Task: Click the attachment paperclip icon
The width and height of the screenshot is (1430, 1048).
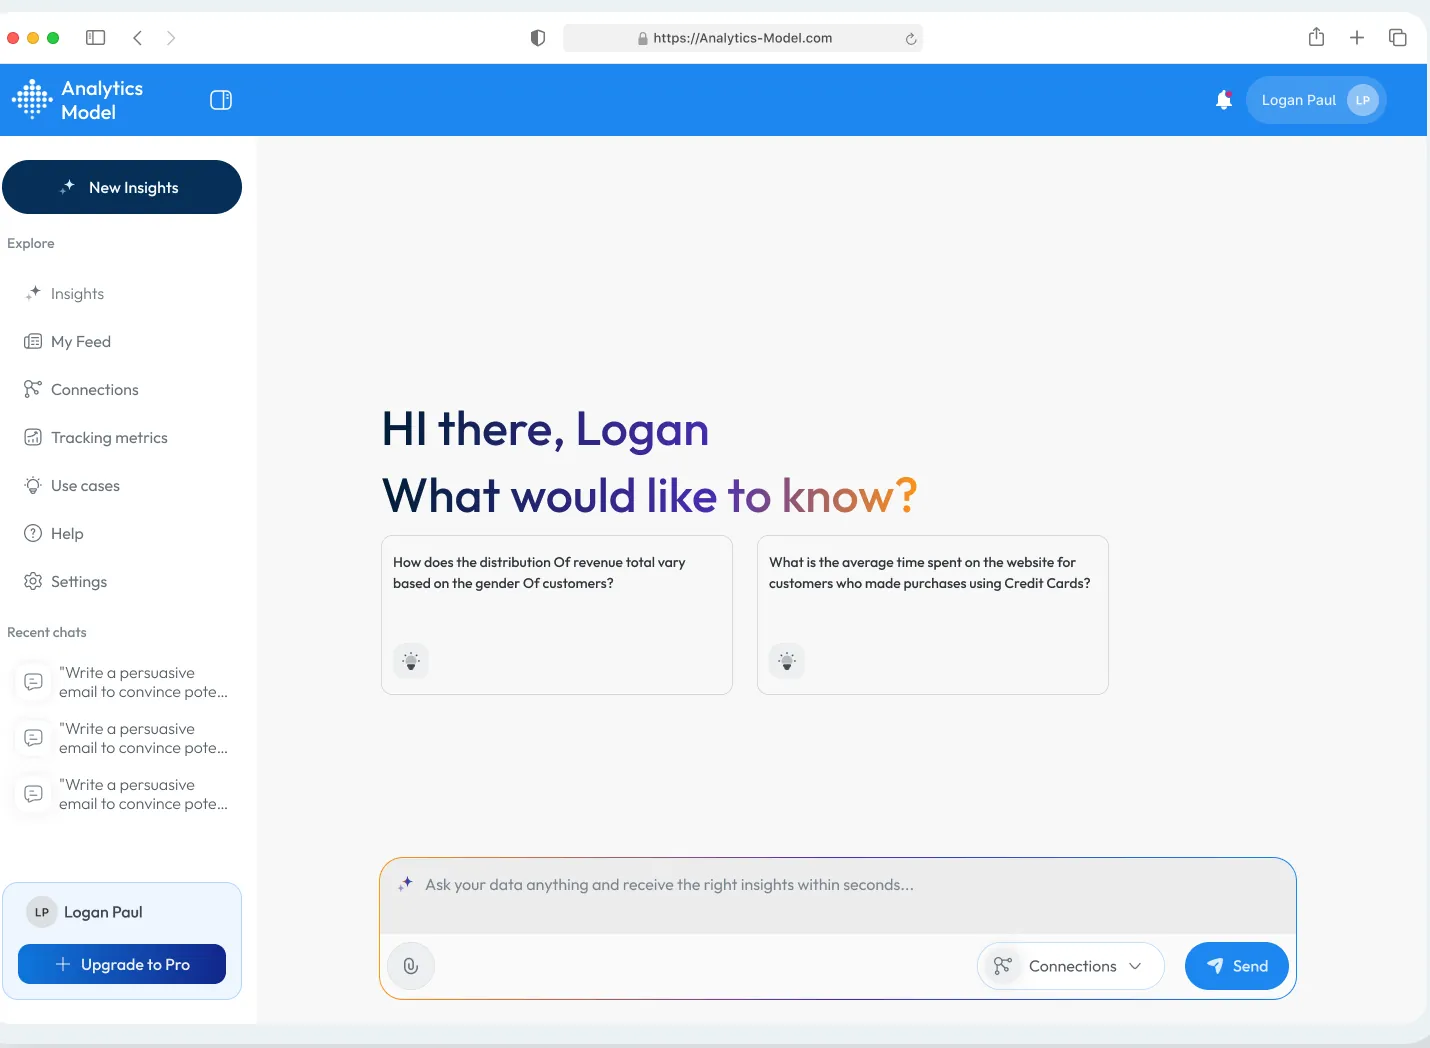Action: (x=411, y=966)
